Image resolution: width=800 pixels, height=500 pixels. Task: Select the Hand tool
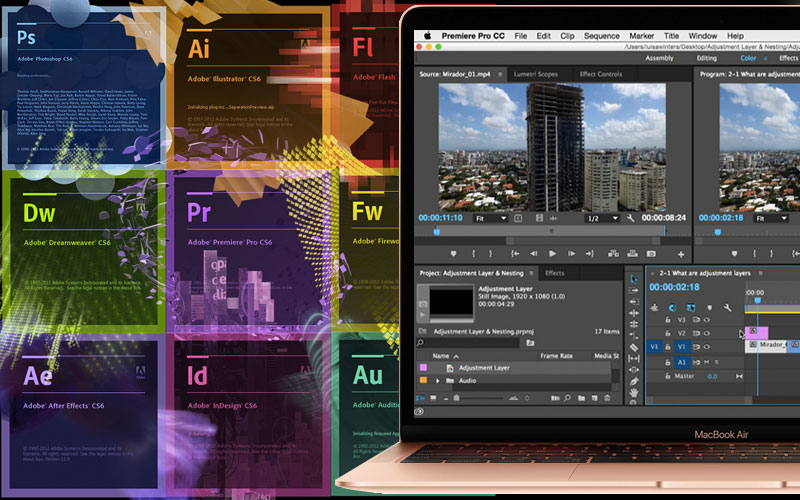click(634, 392)
